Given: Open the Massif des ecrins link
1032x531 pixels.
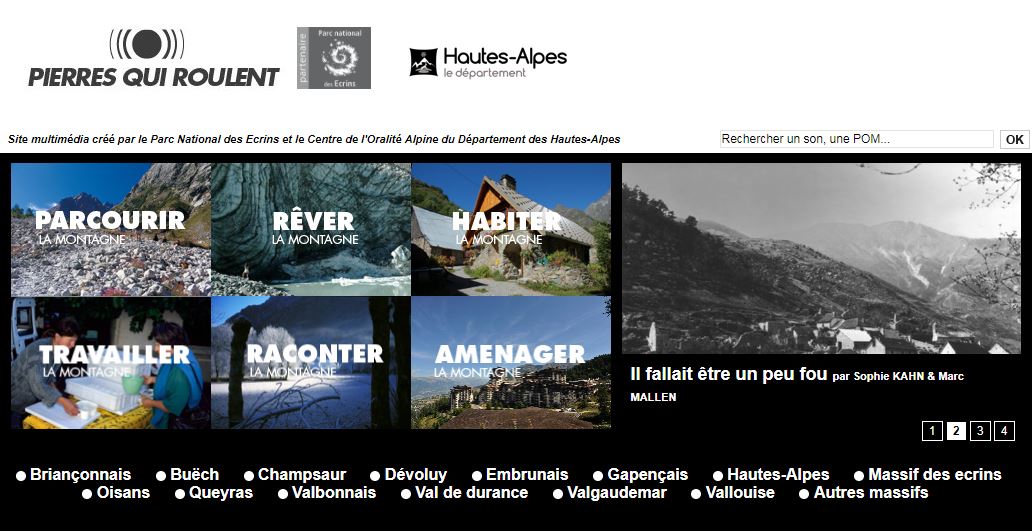Looking at the screenshot, I should click(935, 474).
